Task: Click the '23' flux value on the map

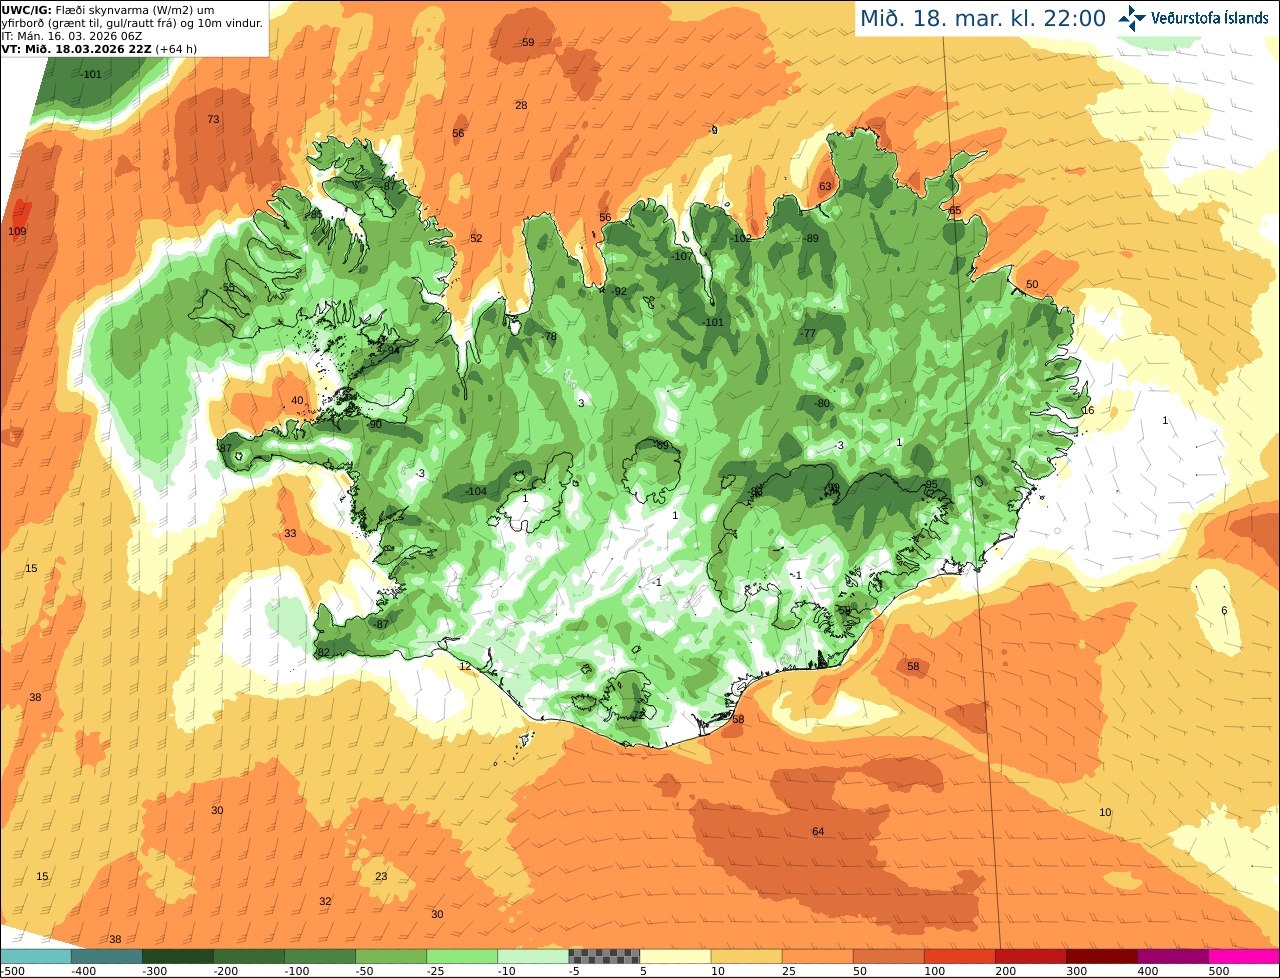Action: coord(381,877)
